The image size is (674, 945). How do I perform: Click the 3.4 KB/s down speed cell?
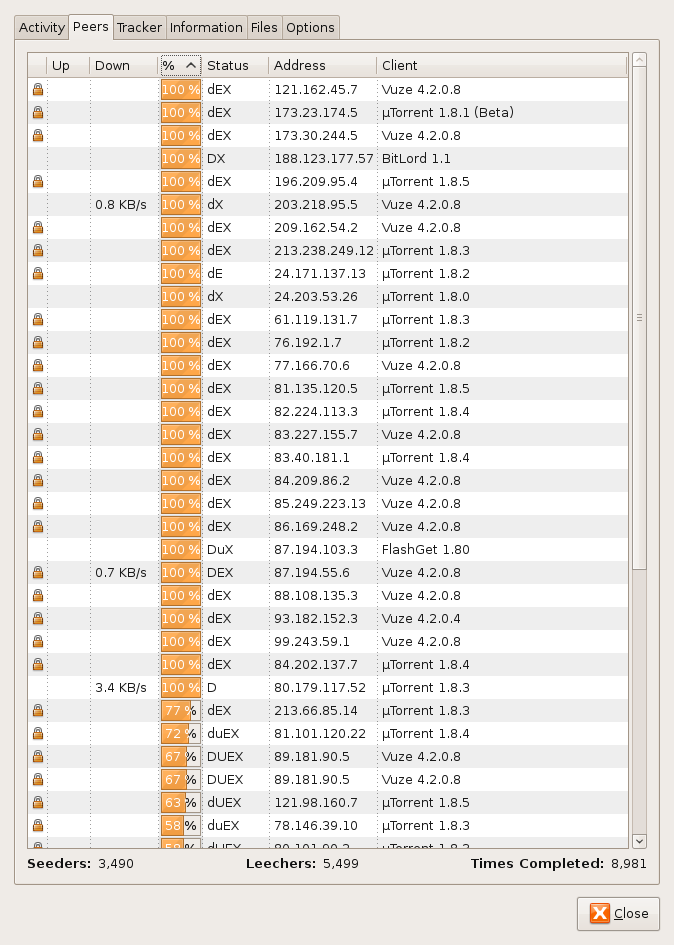coord(121,688)
